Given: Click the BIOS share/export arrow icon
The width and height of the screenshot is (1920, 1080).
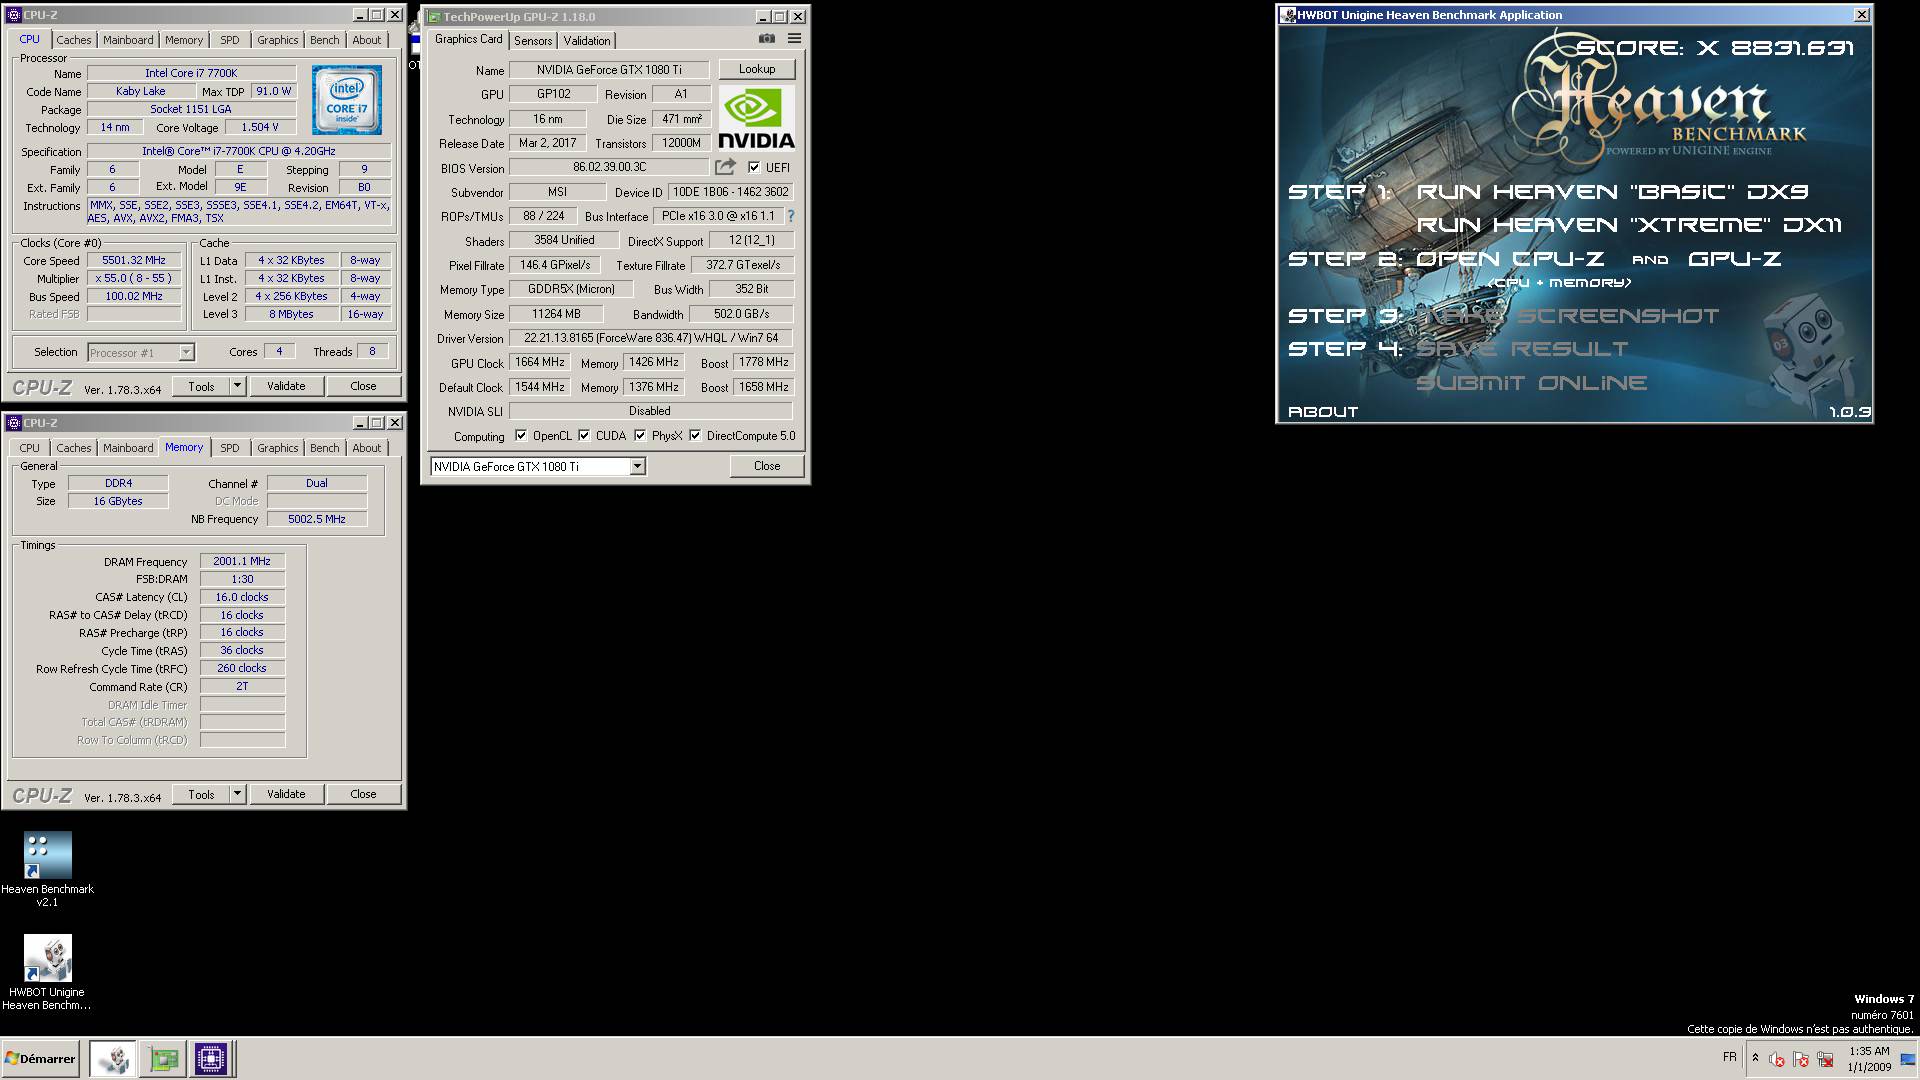Looking at the screenshot, I should [725, 167].
